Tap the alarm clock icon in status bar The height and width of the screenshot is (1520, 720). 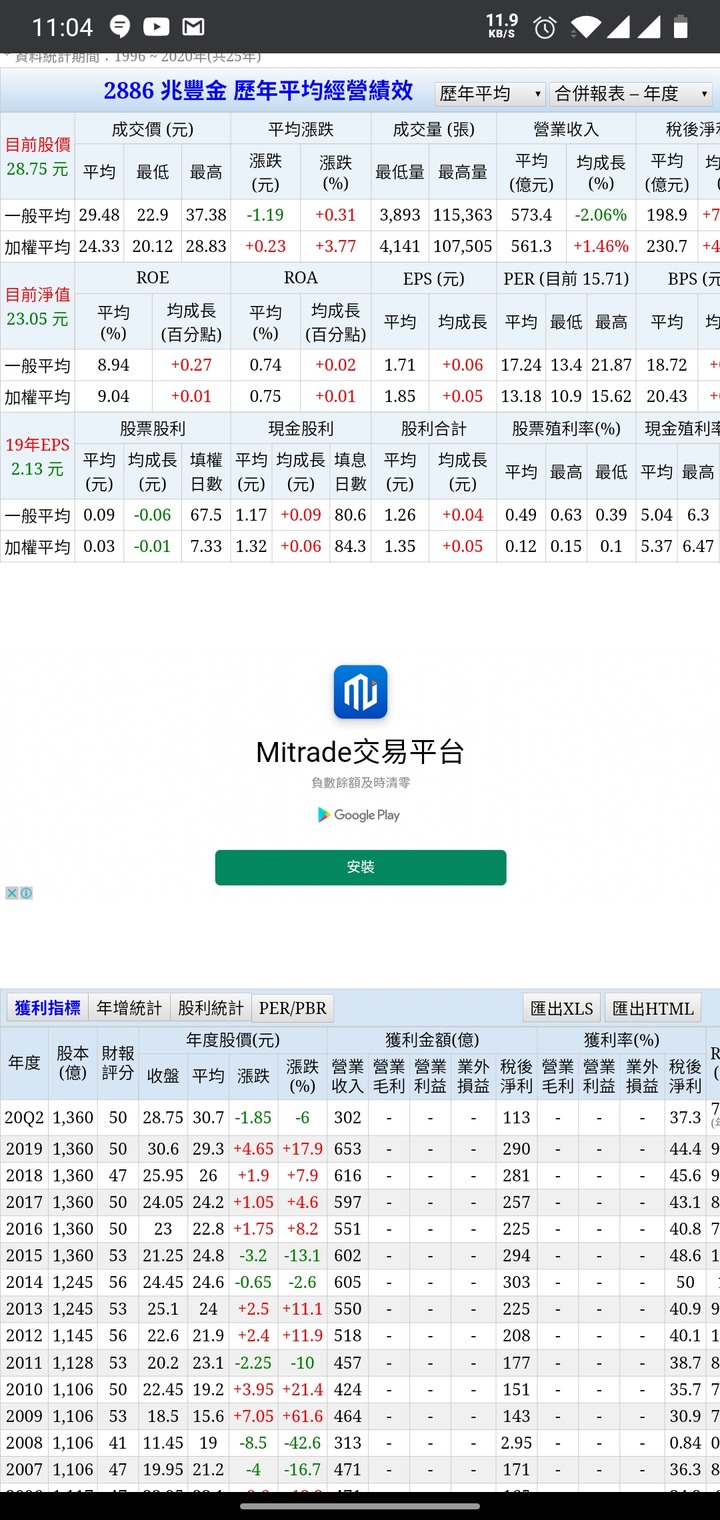(545, 27)
